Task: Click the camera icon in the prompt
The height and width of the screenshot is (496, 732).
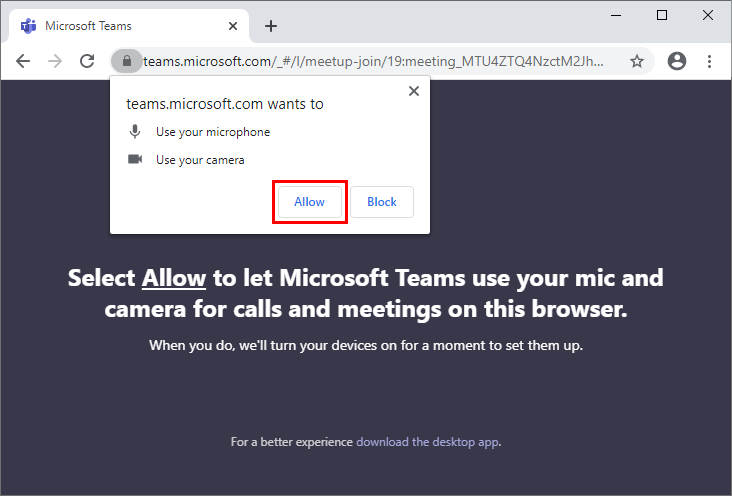Action: [x=135, y=159]
